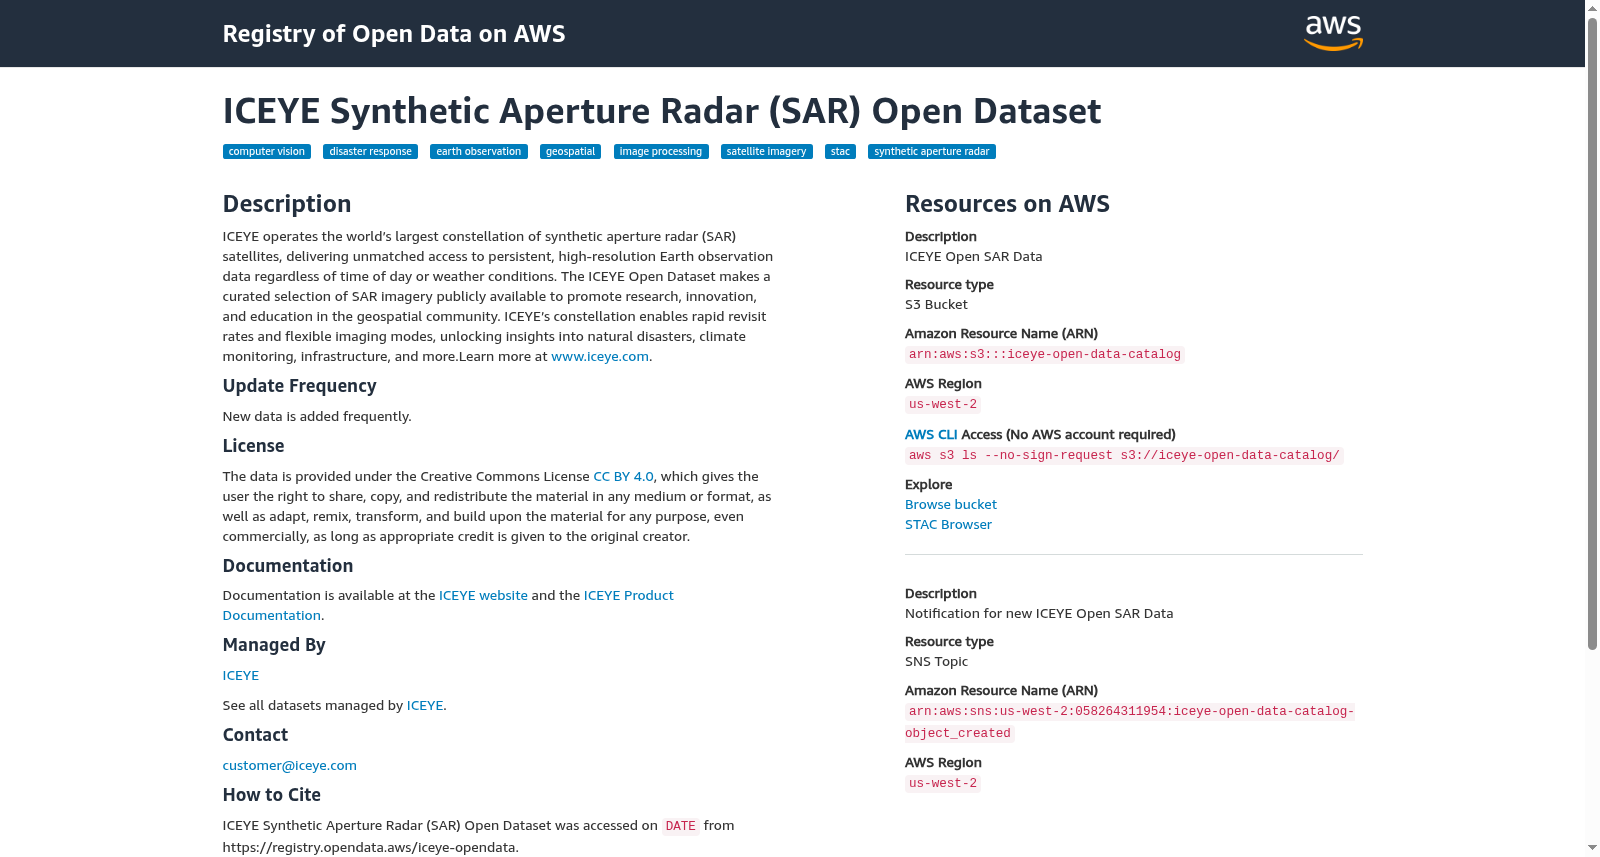Open the CC BY 4.0 license link
1600x857 pixels.
pos(623,477)
